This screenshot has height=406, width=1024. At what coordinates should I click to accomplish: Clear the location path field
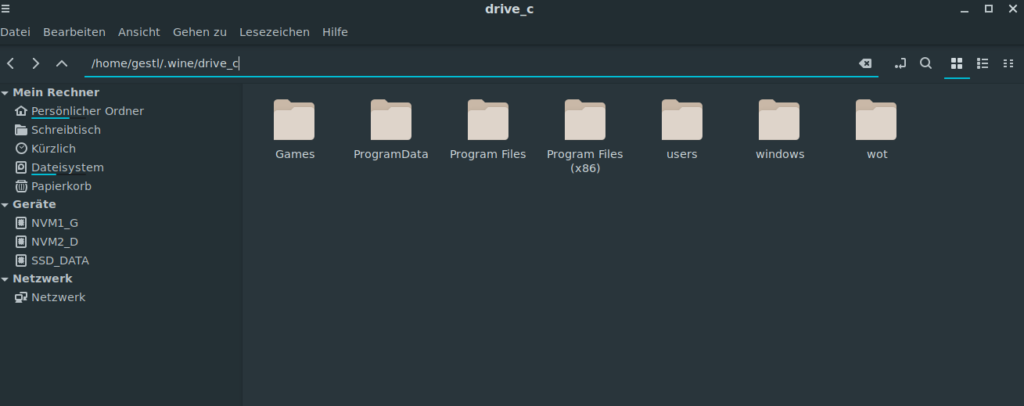click(865, 63)
